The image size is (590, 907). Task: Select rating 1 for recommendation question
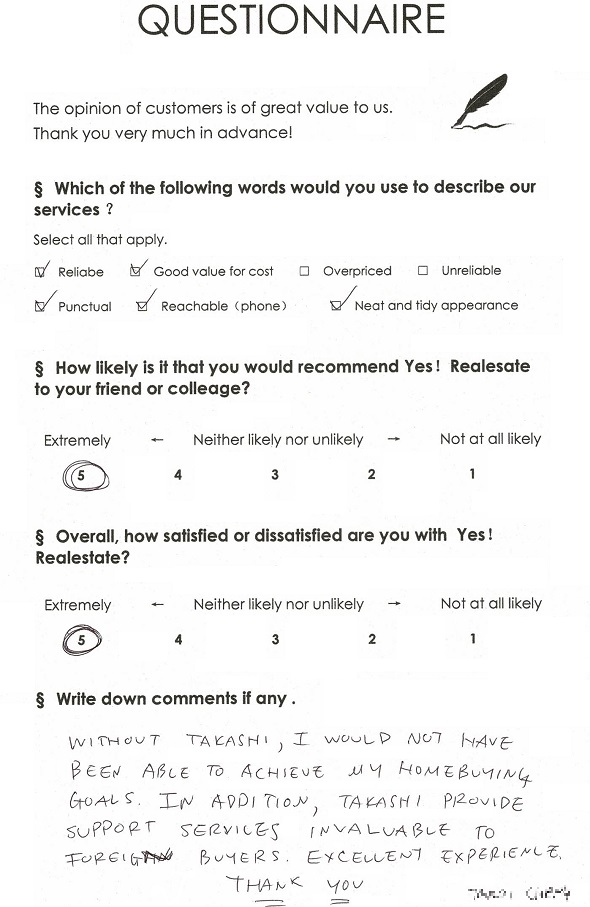coord(472,474)
